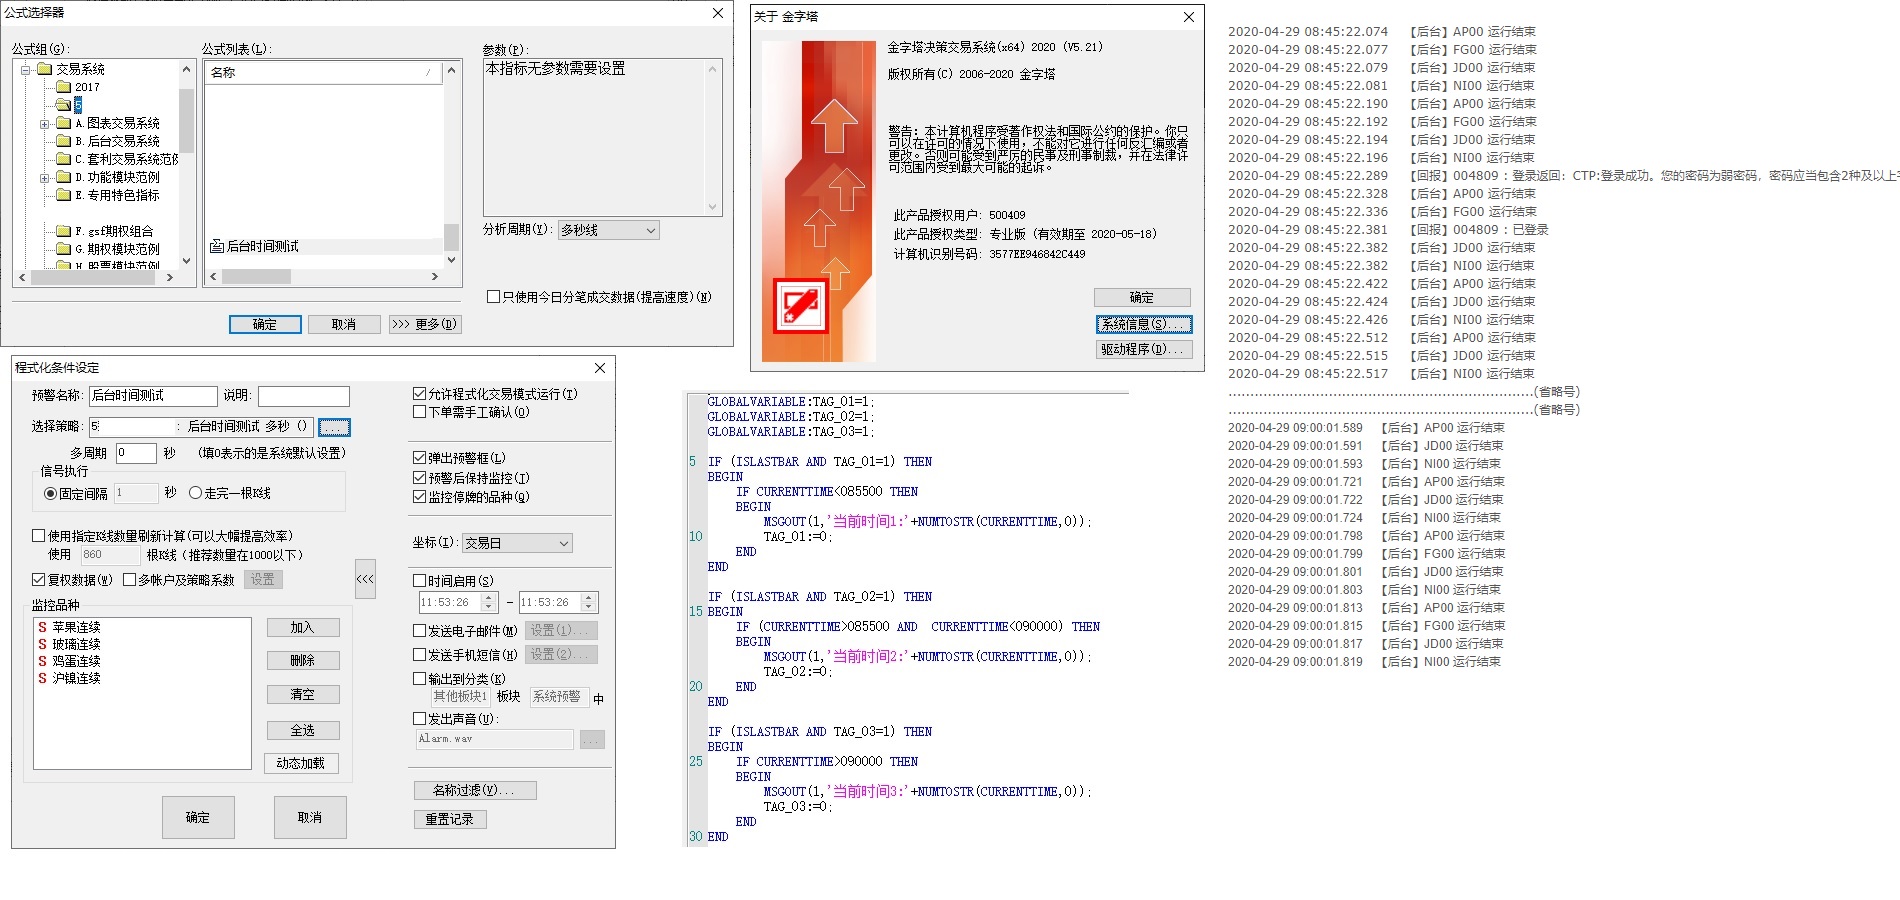Select the 后台时间测试 formula icon in list

217,246
